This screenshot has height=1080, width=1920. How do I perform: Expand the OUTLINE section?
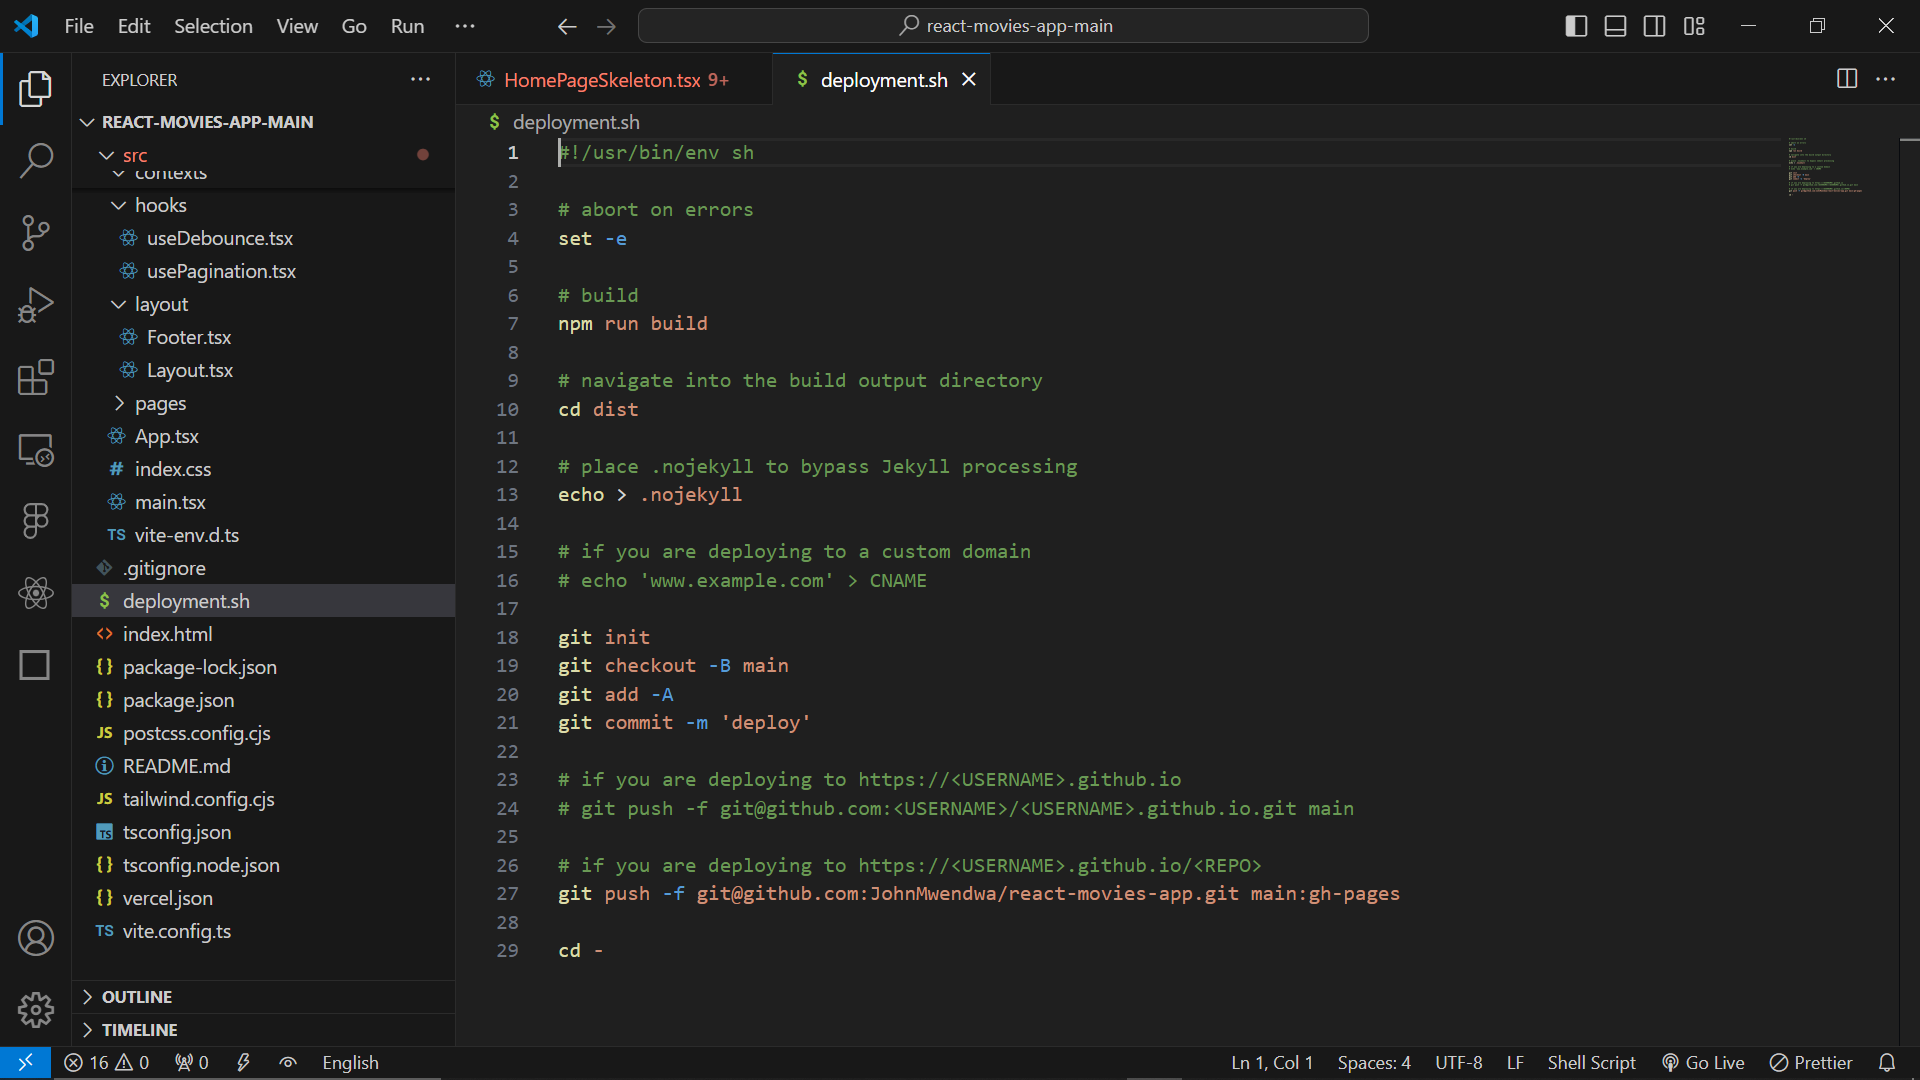pyautogui.click(x=137, y=997)
